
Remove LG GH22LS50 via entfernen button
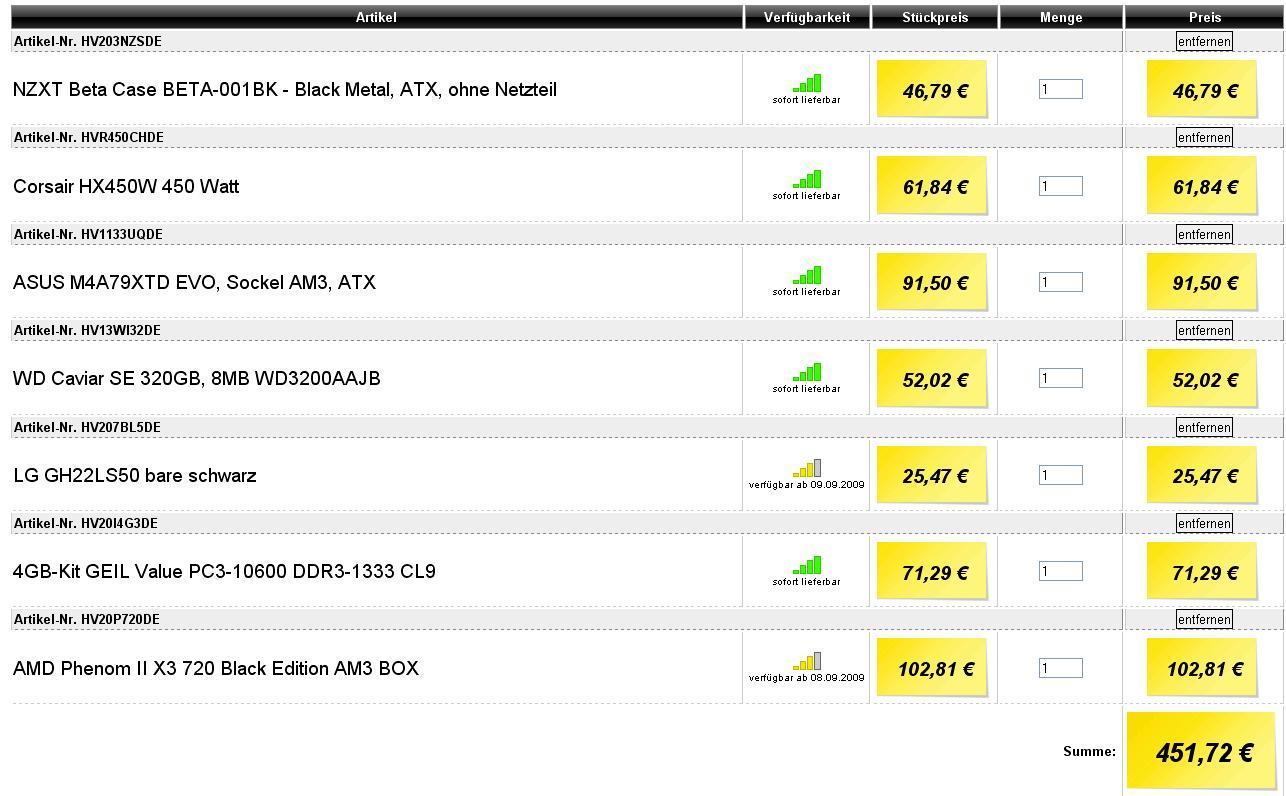pos(1204,427)
